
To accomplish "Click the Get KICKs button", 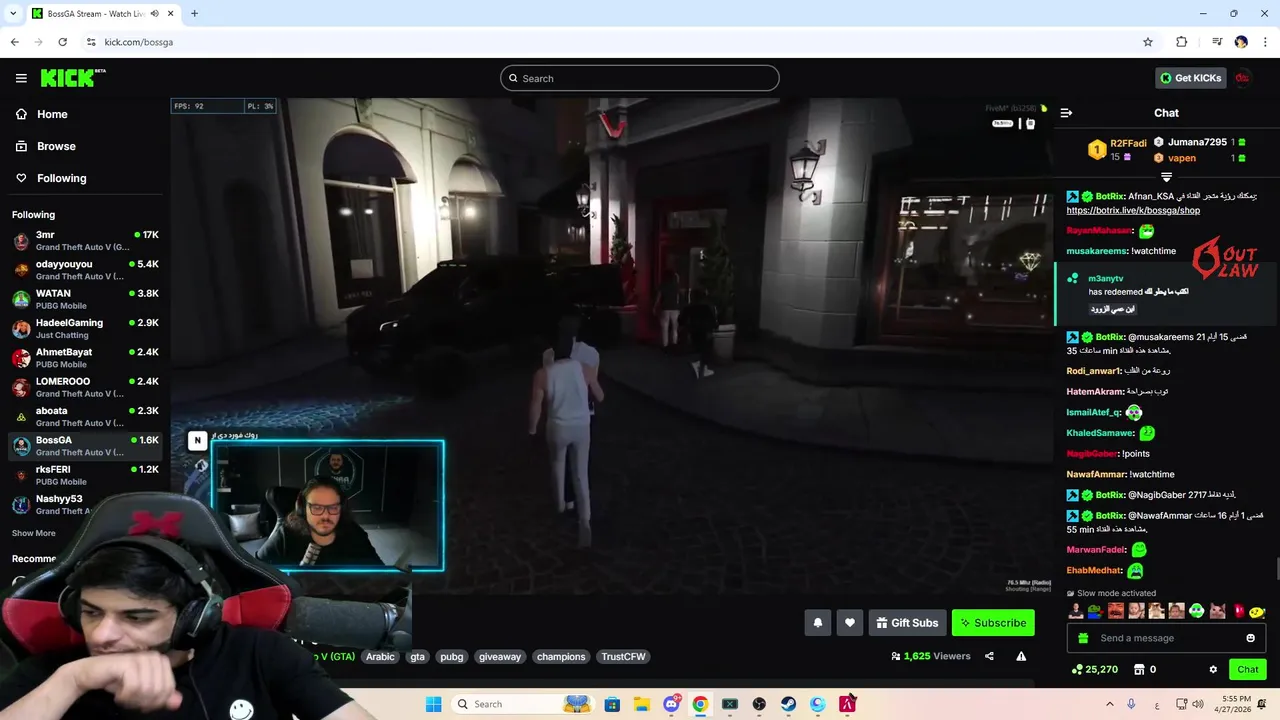I will (1190, 78).
